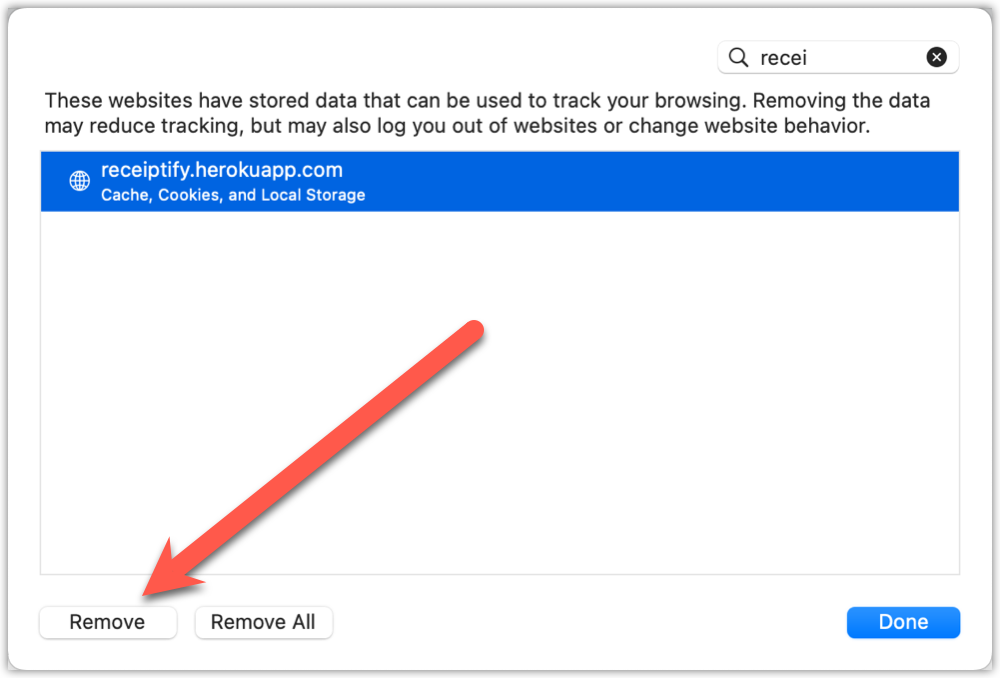Click the globe icon beside receiptify
This screenshot has width=1000, height=678.
coord(79,181)
